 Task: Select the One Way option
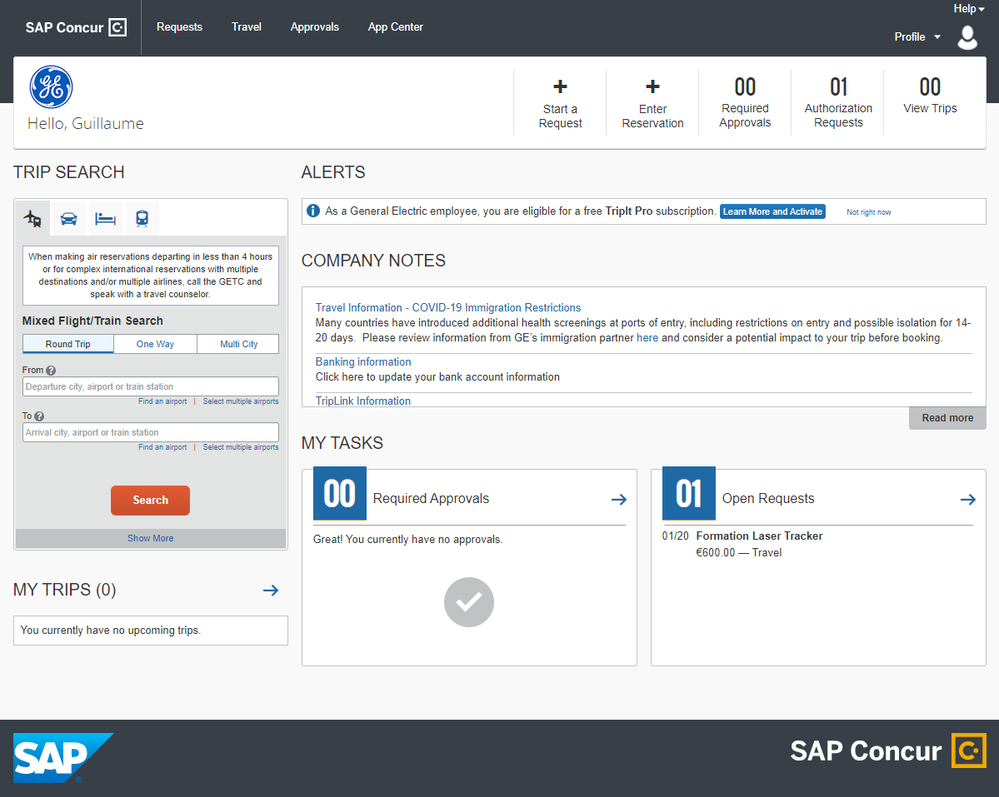155,344
